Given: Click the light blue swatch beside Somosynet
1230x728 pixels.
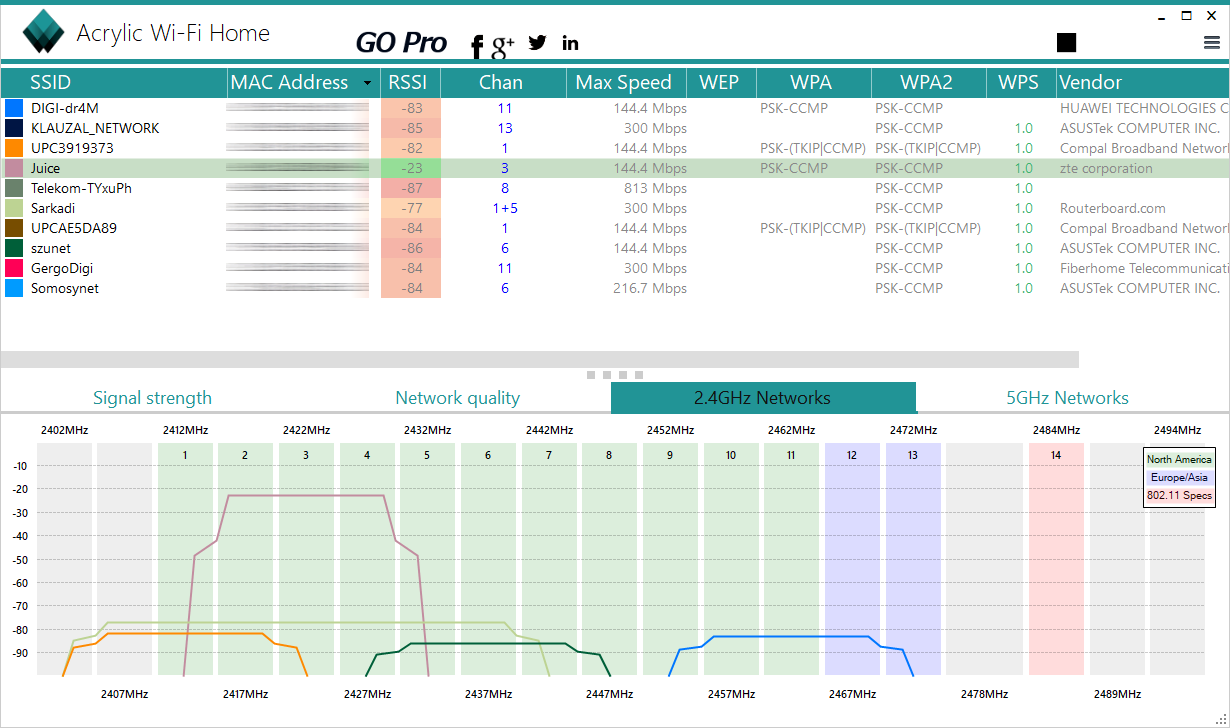Looking at the screenshot, I should 14,288.
